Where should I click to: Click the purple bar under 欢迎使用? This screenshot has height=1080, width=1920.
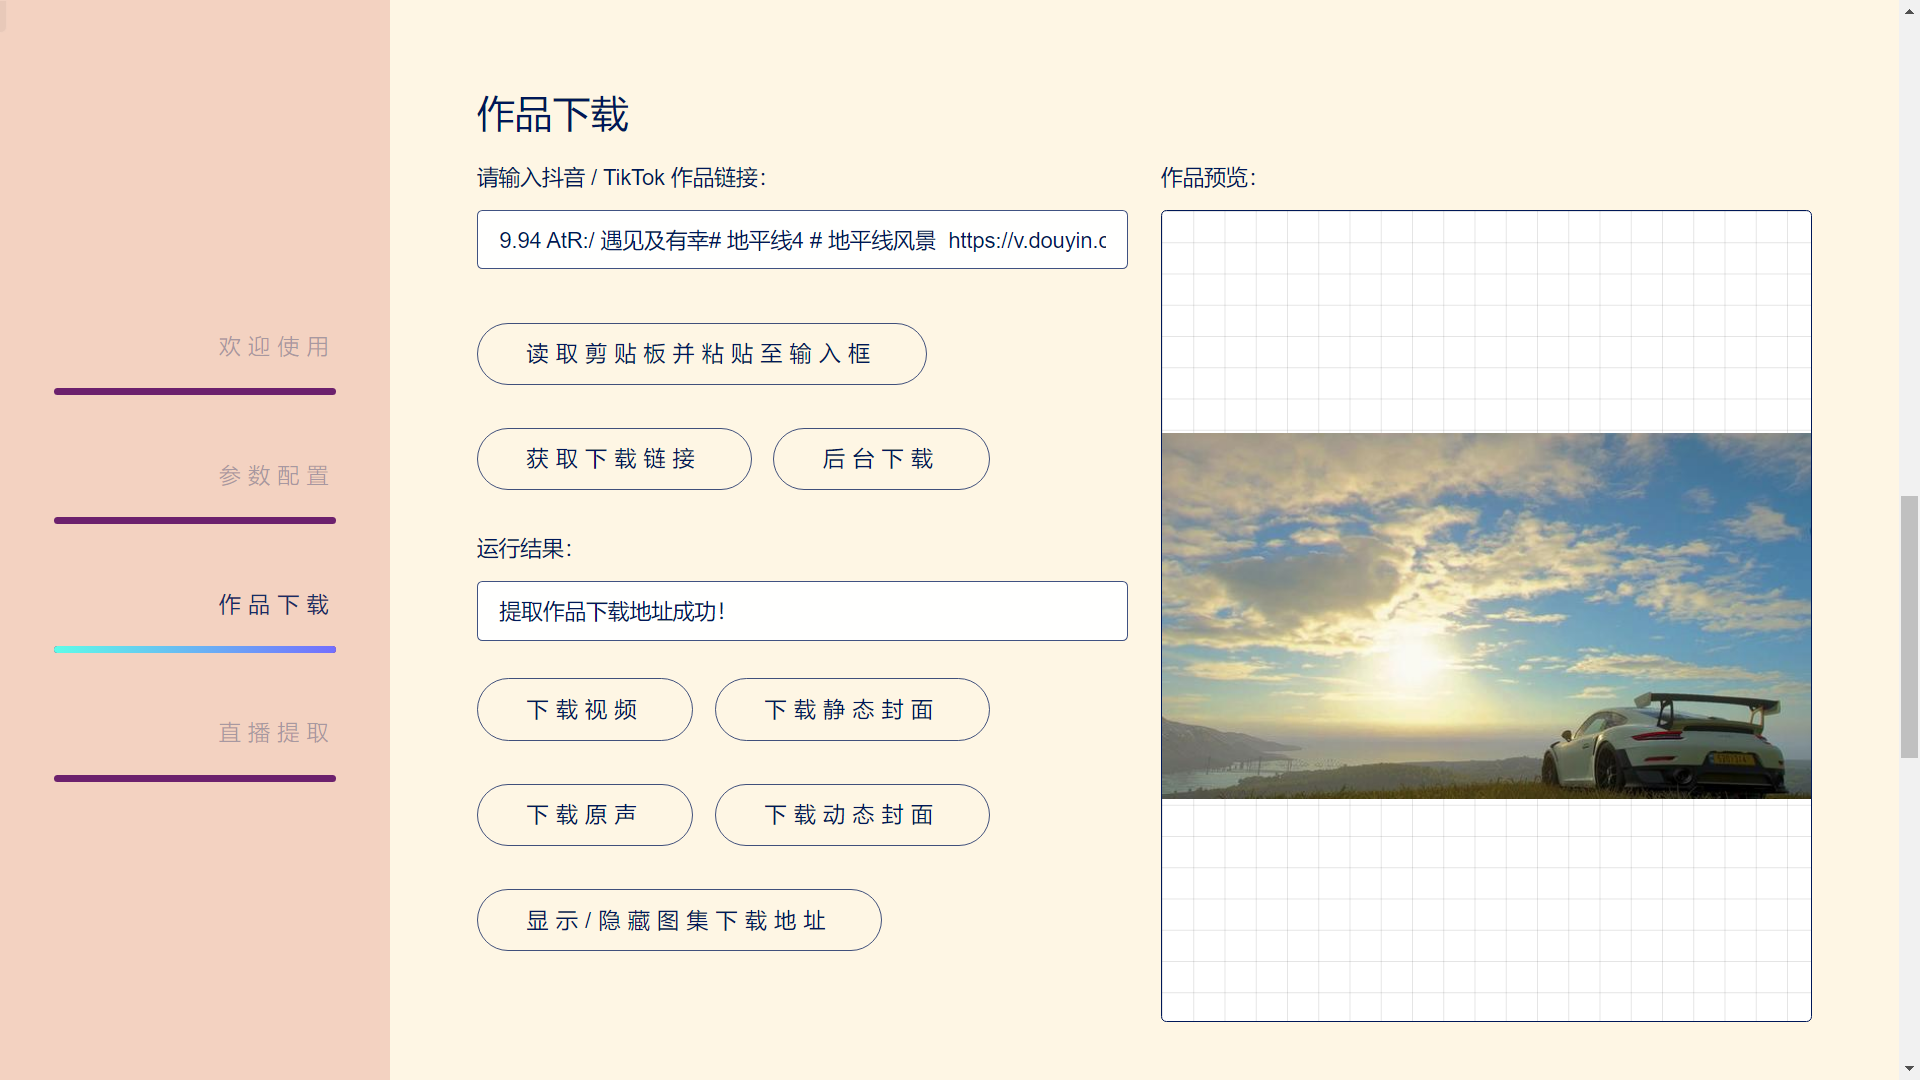[195, 392]
